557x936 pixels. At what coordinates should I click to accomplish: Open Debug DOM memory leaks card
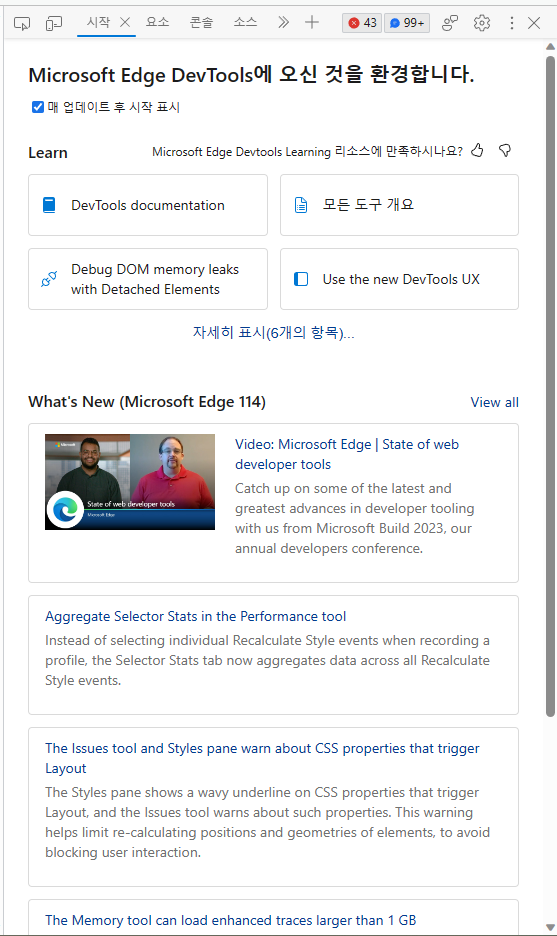point(148,279)
